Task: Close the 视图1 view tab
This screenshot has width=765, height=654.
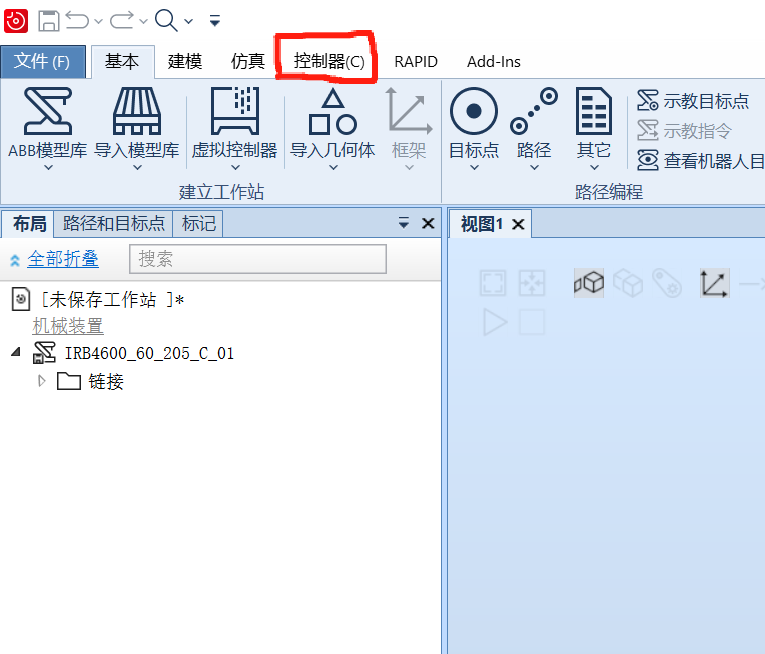Action: pyautogui.click(x=518, y=225)
